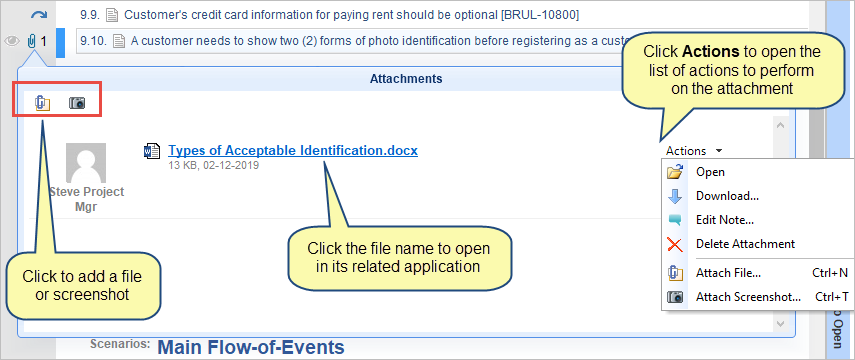Viewport: 855px width, 360px height.
Task: Choose Download... from the Actions menu
Action: click(757, 196)
